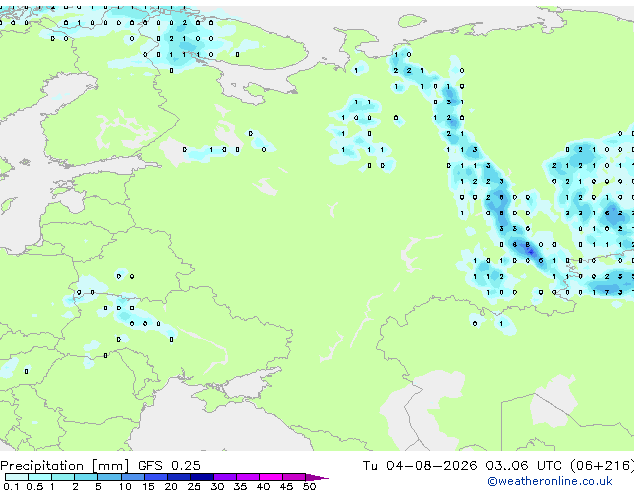Select the 40–45 mm magenta legend swatch

(x=271, y=477)
